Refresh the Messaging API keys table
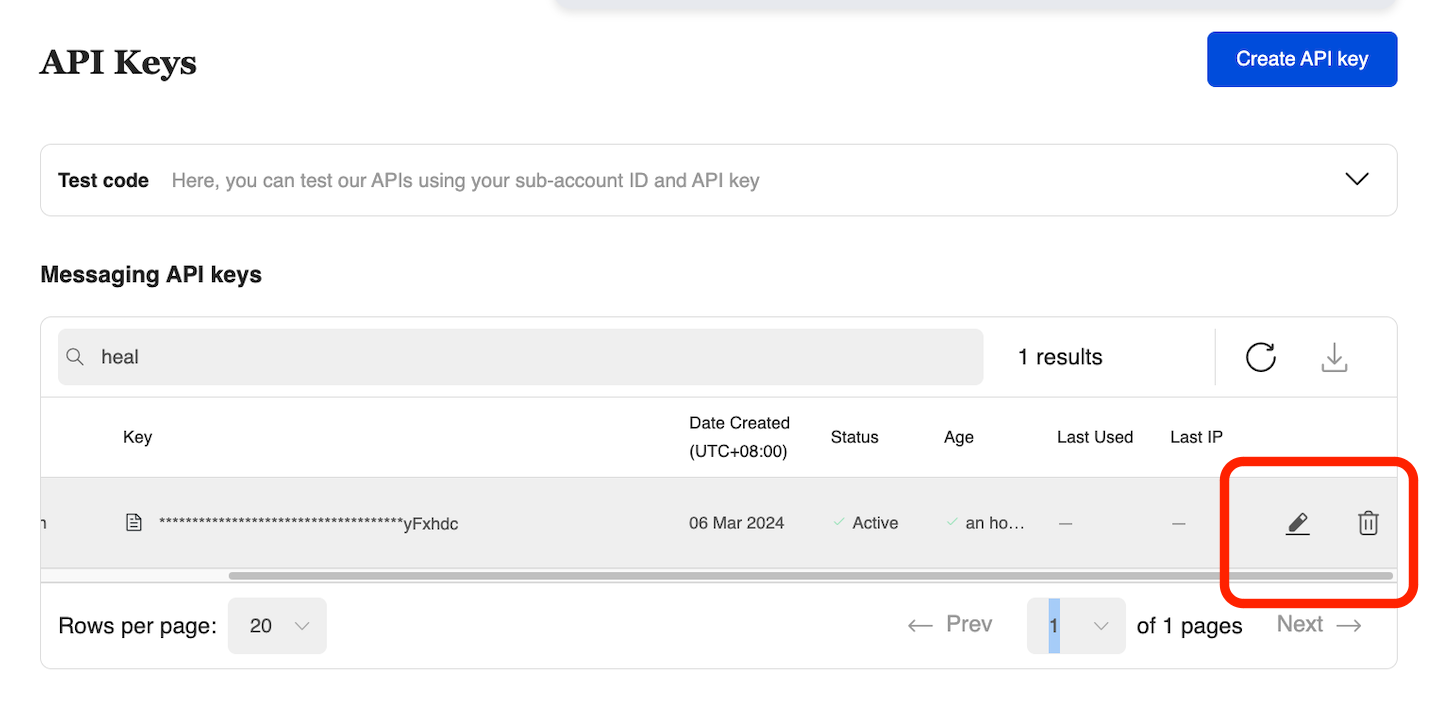The width and height of the screenshot is (1435, 718). (1260, 357)
